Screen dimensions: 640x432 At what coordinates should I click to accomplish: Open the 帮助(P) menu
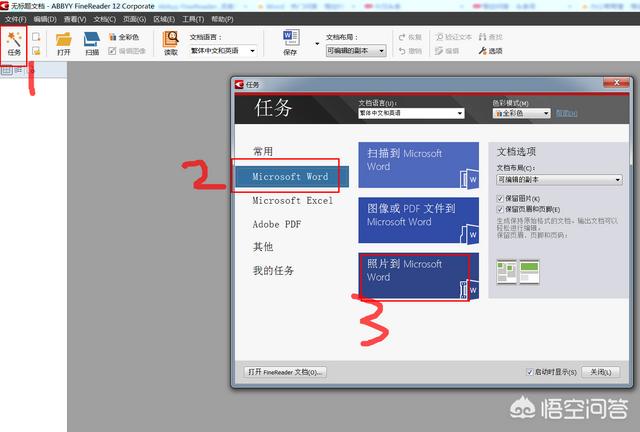[x=222, y=19]
